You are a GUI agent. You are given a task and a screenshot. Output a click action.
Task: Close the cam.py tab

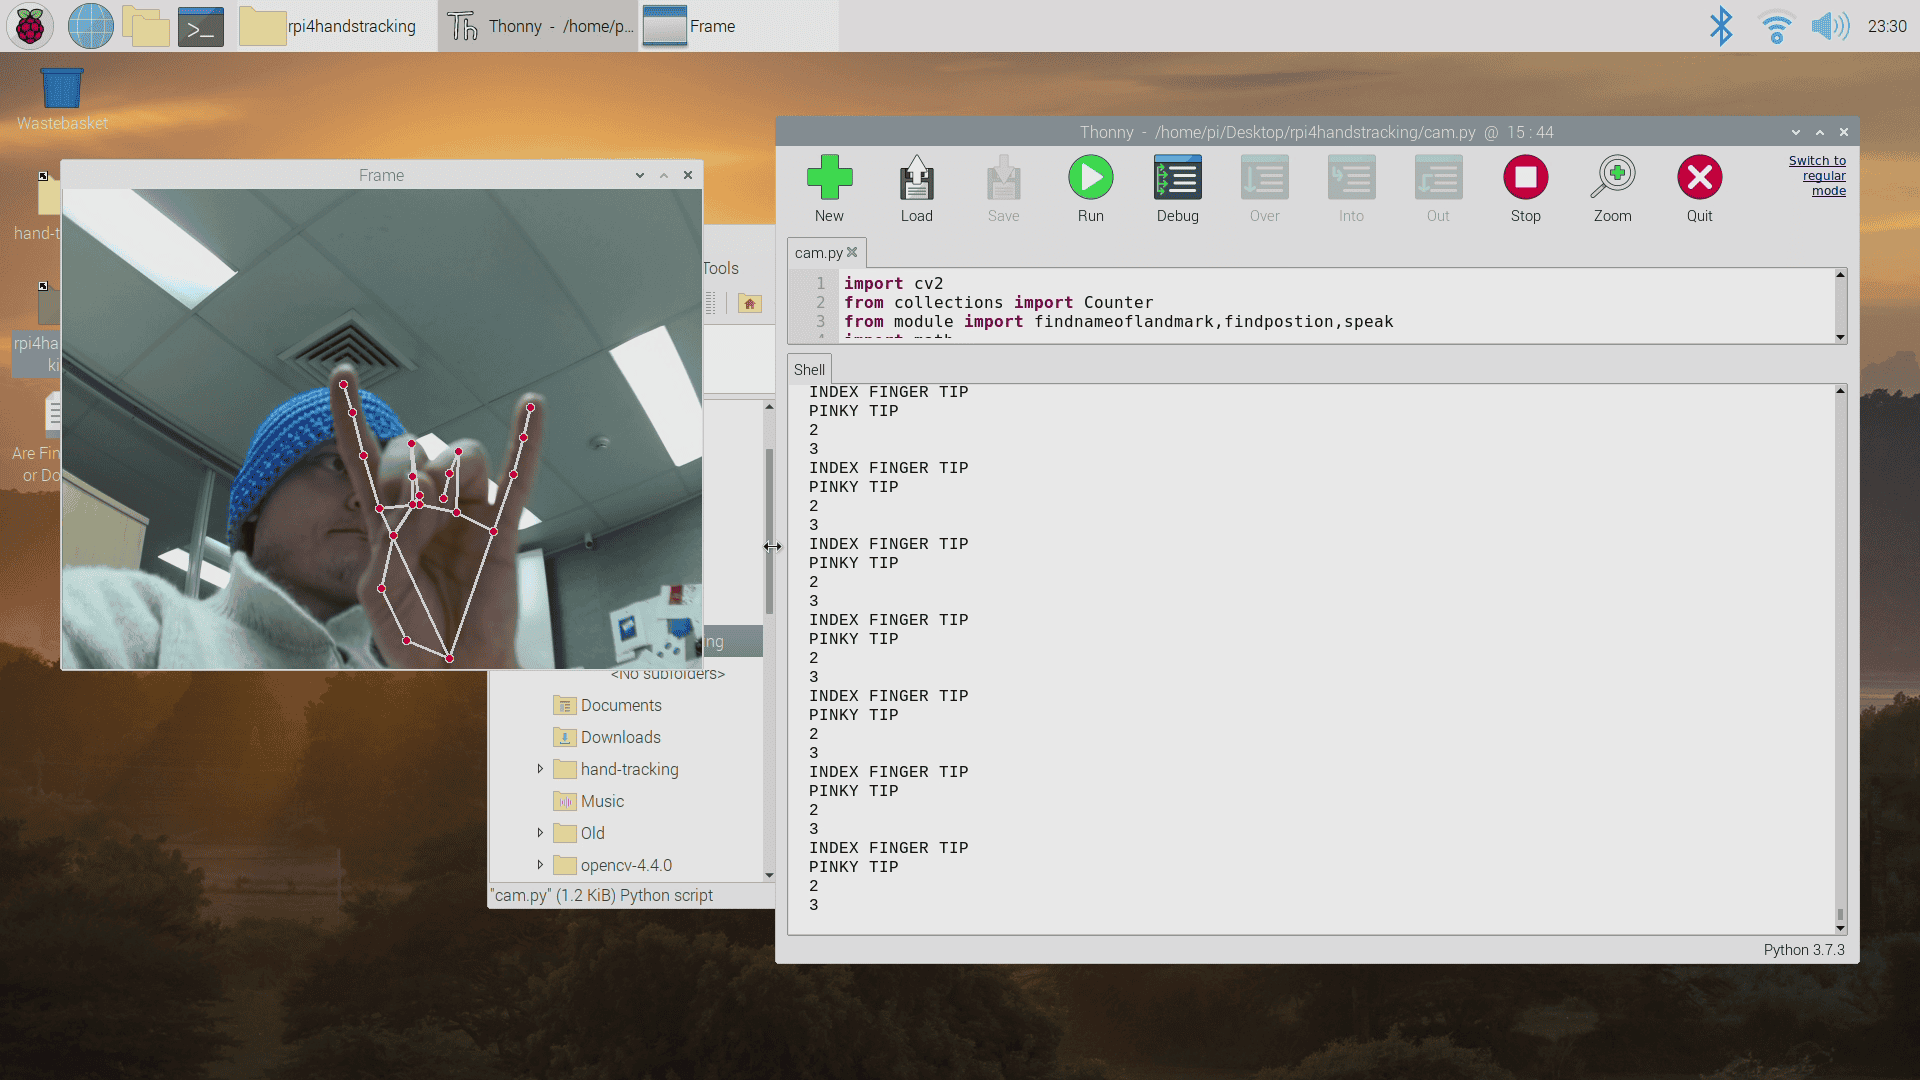[x=852, y=253]
